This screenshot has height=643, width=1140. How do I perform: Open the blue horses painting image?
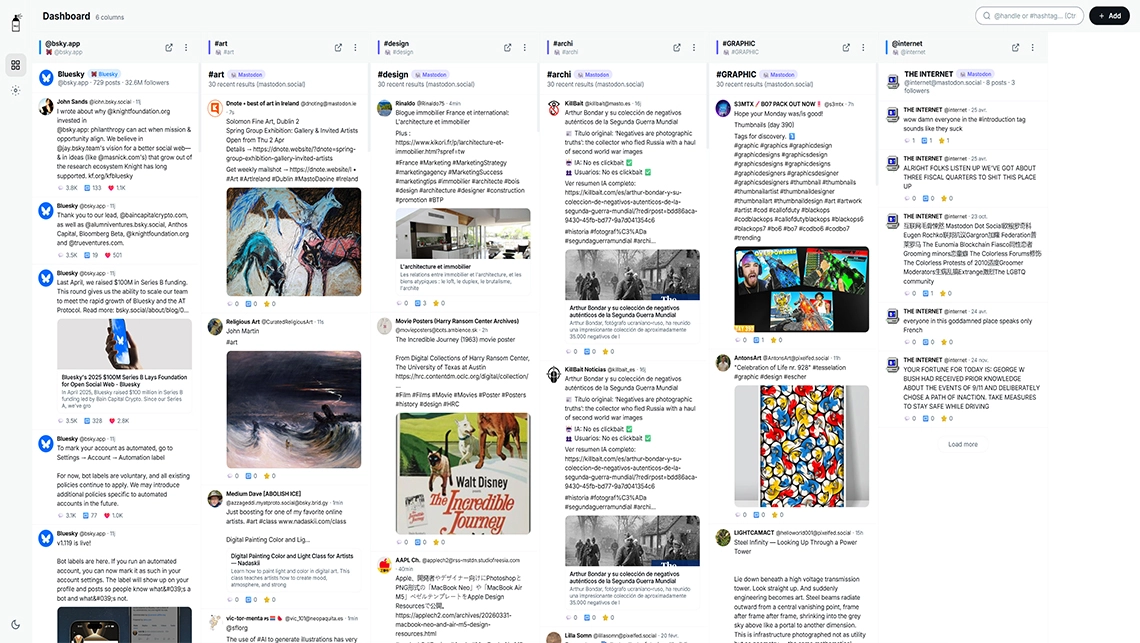pos(294,241)
